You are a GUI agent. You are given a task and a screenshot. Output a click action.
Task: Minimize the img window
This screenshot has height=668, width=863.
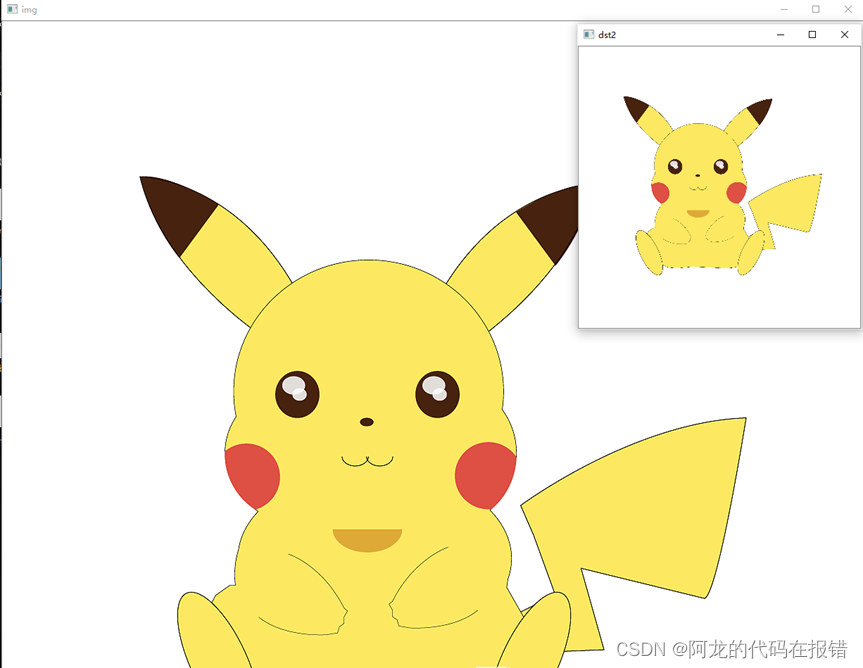(784, 9)
